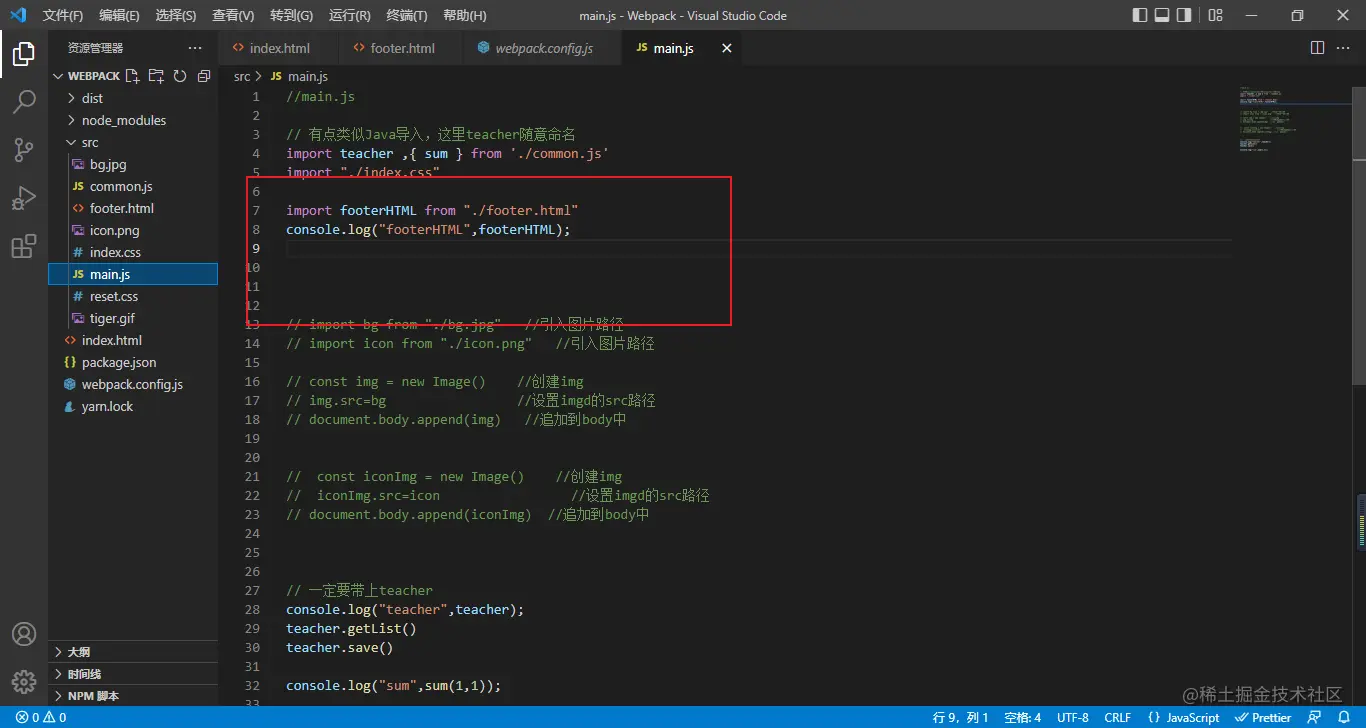Select index.css in the file tree
Image resolution: width=1366 pixels, height=728 pixels.
tap(133, 252)
